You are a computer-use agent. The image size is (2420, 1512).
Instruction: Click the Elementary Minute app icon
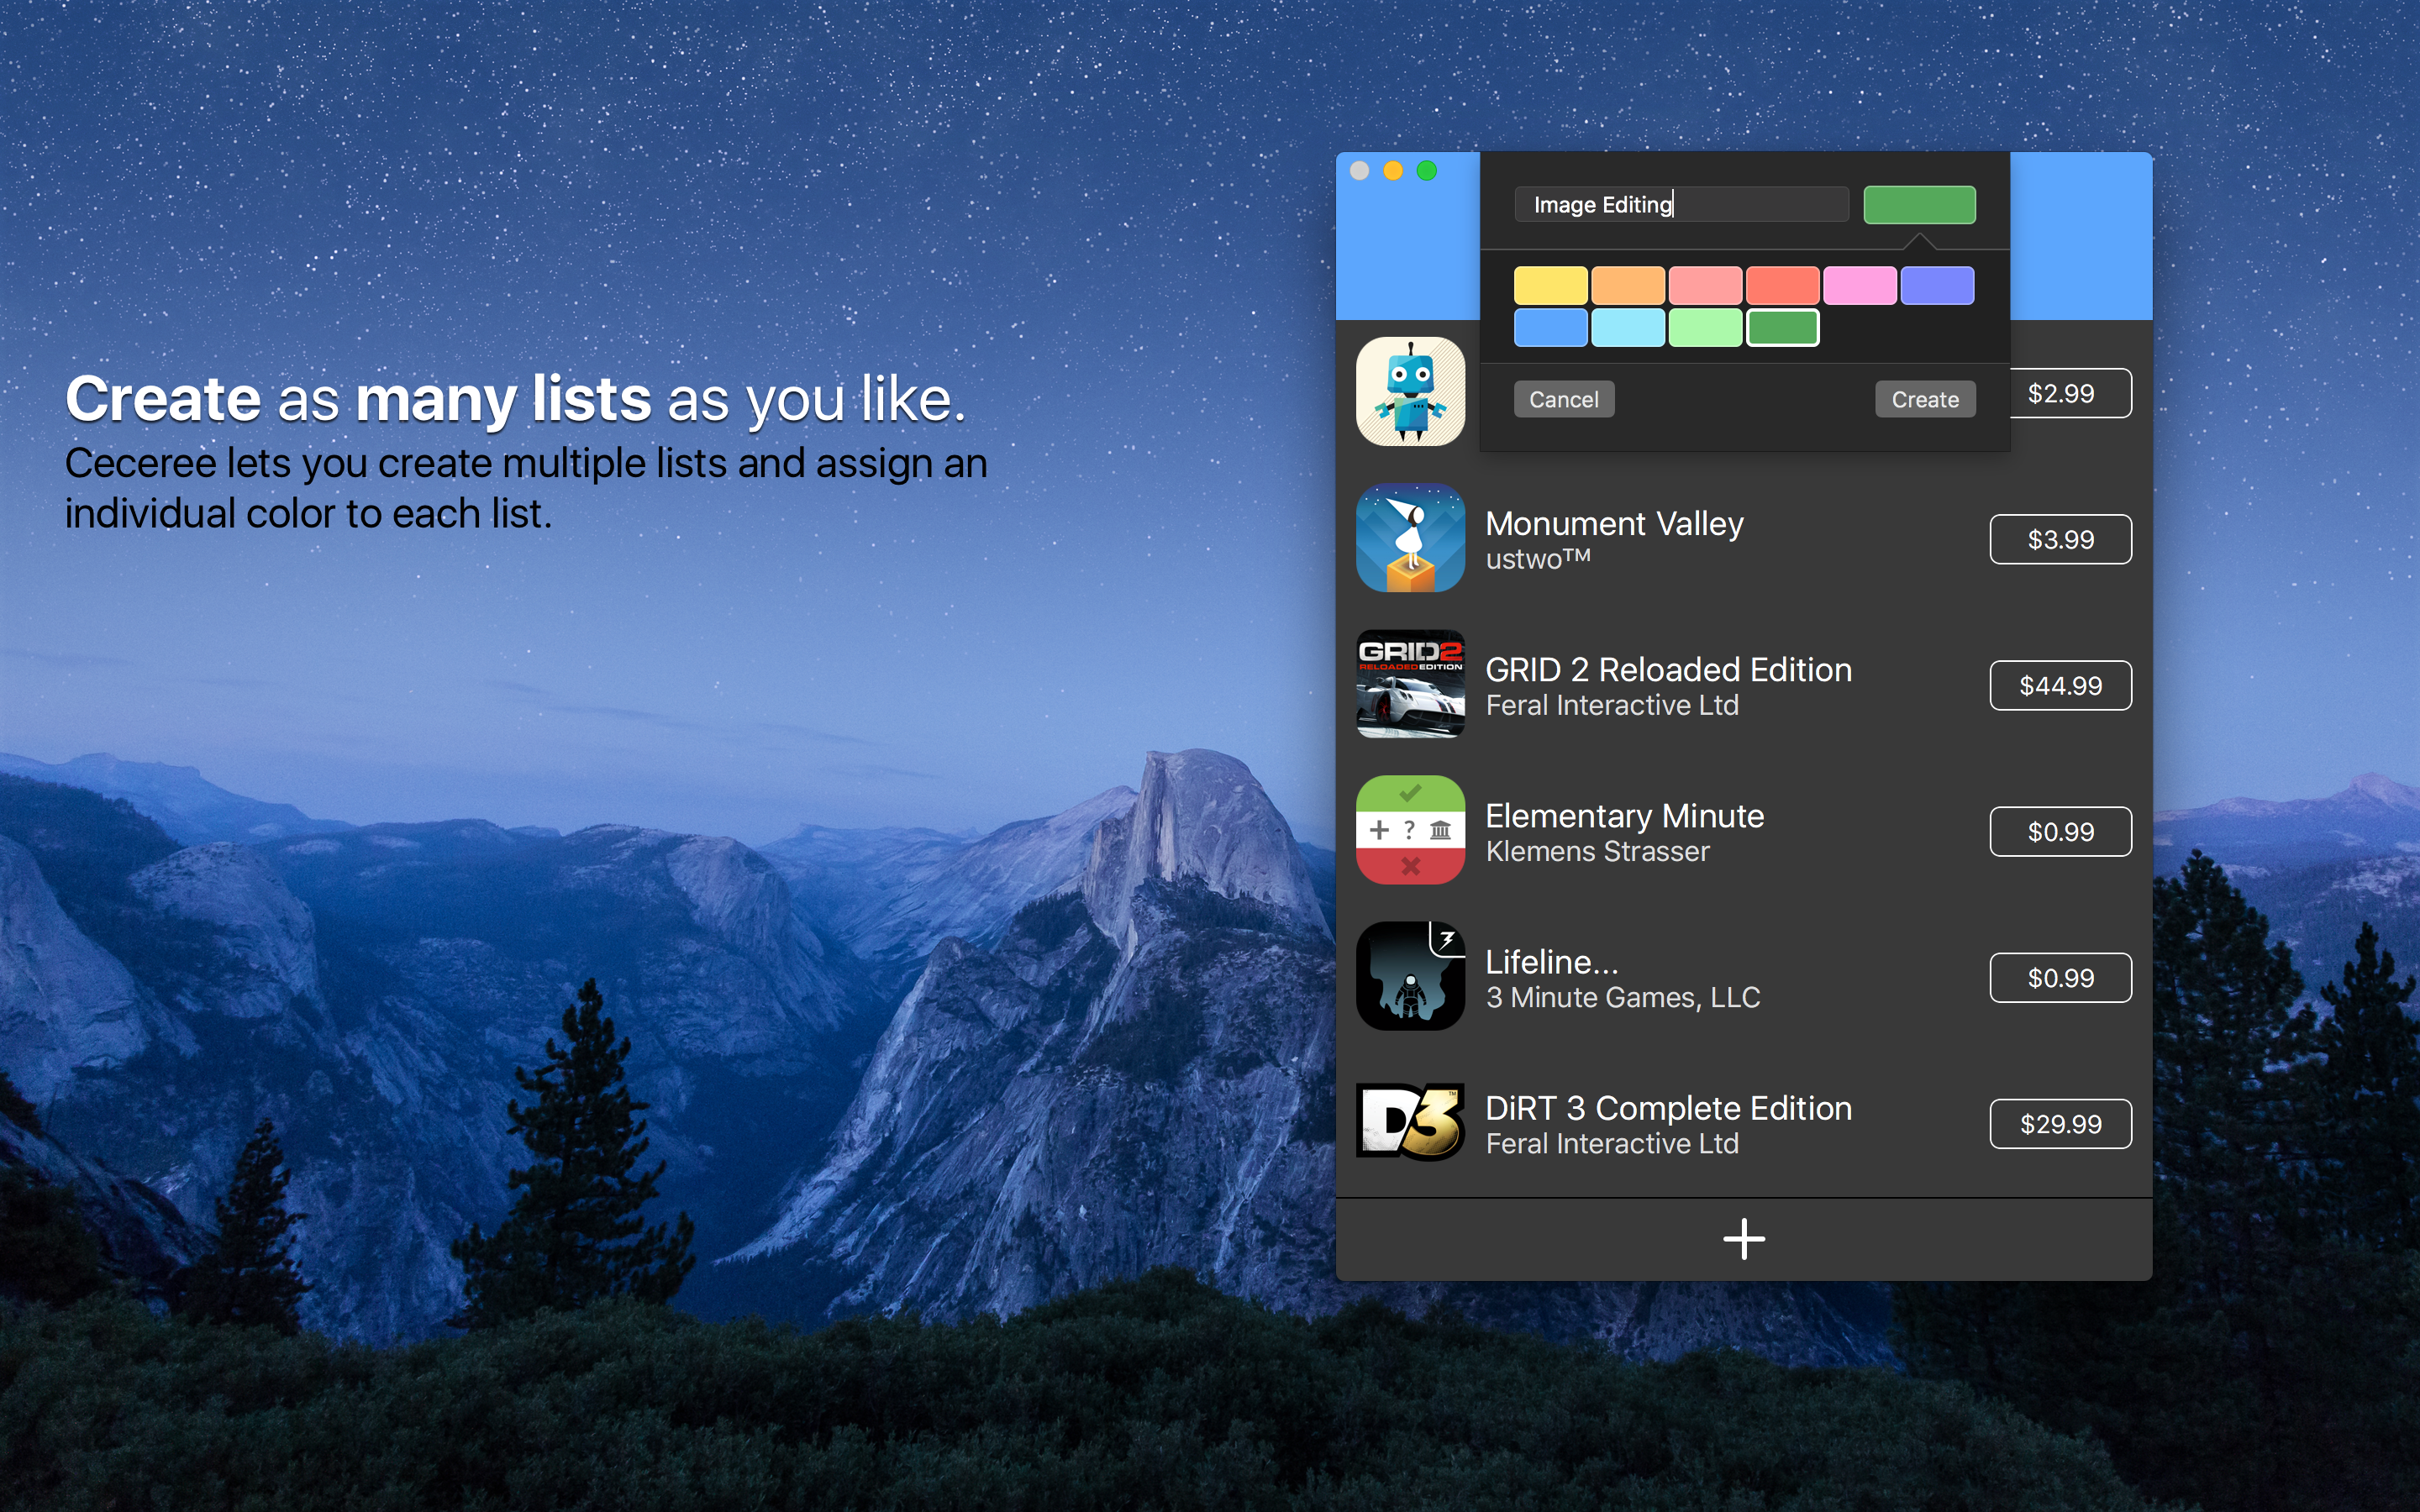[x=1410, y=830]
